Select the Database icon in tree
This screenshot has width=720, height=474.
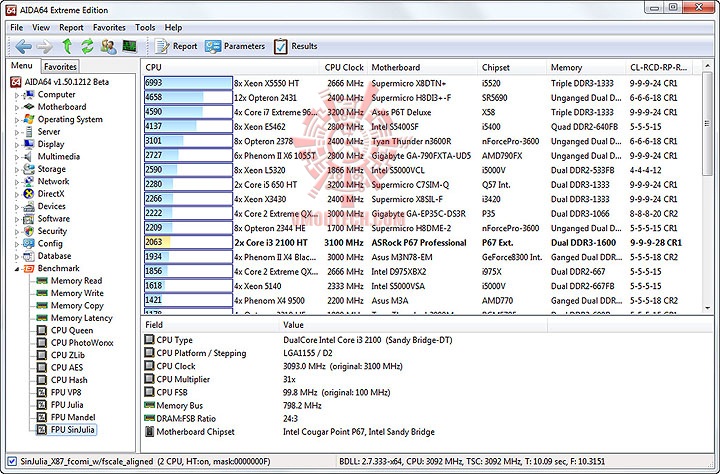[x=28, y=256]
